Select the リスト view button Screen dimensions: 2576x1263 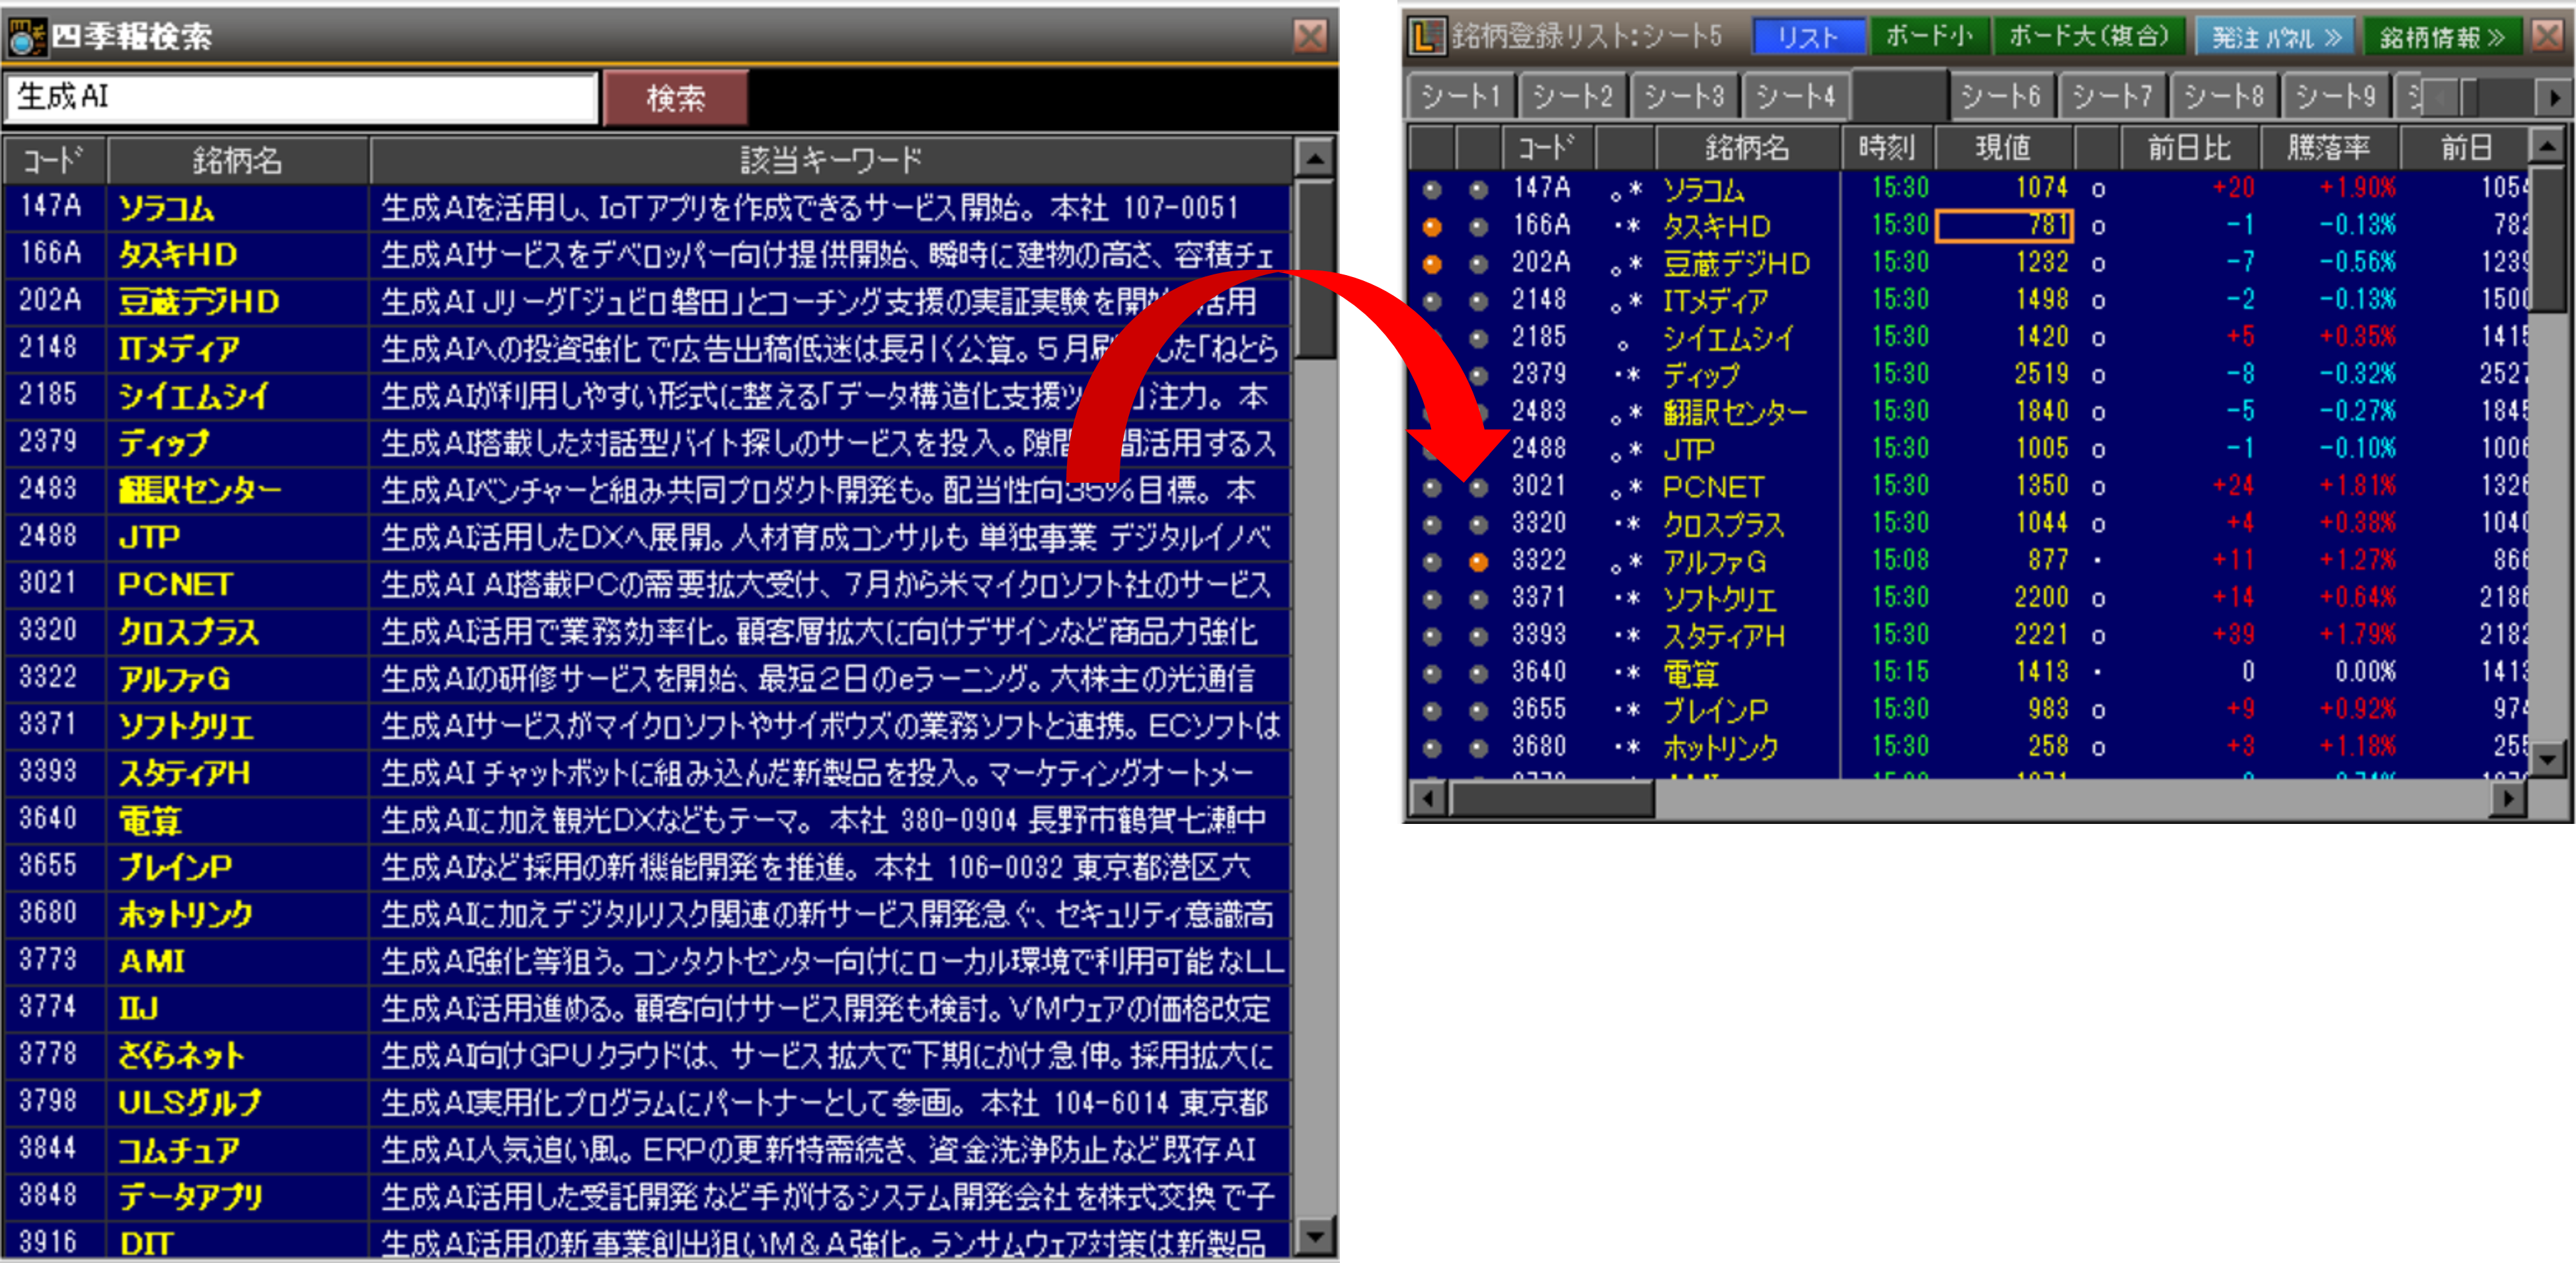(x=1808, y=37)
